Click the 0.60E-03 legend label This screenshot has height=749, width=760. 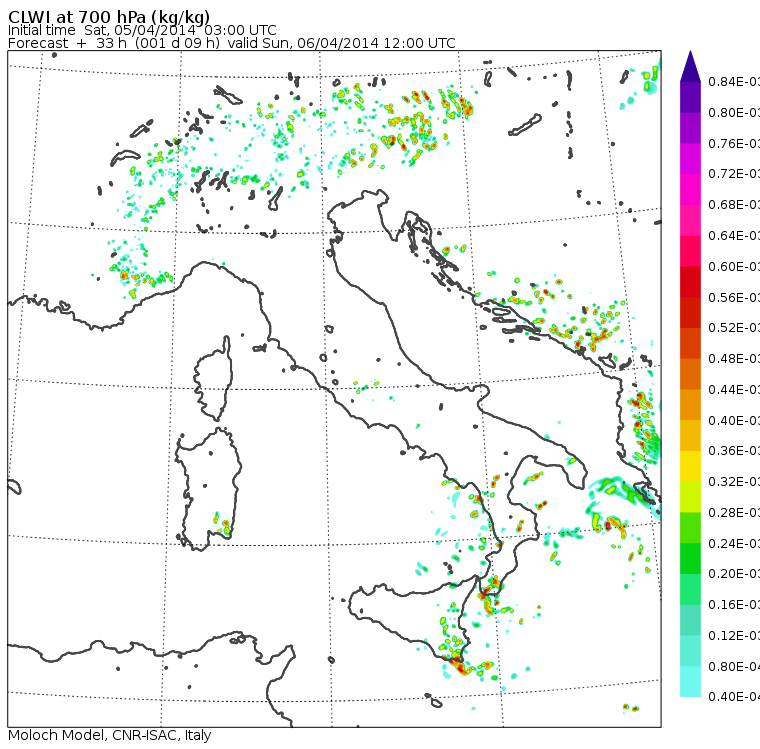pyautogui.click(x=734, y=267)
